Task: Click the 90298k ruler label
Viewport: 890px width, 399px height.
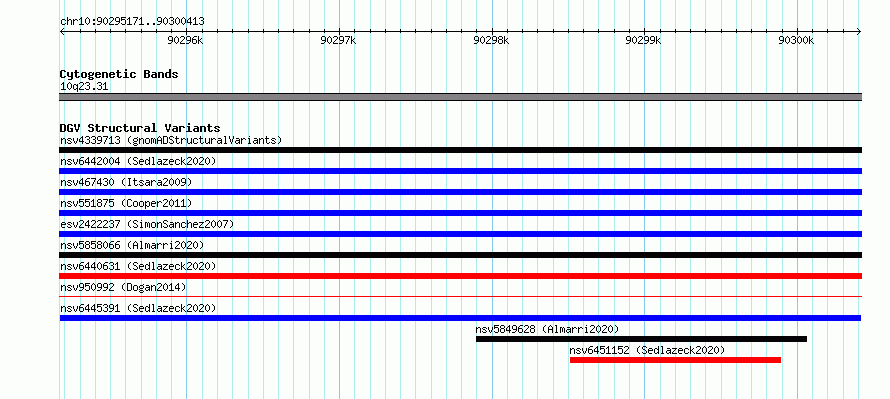Action: click(491, 40)
